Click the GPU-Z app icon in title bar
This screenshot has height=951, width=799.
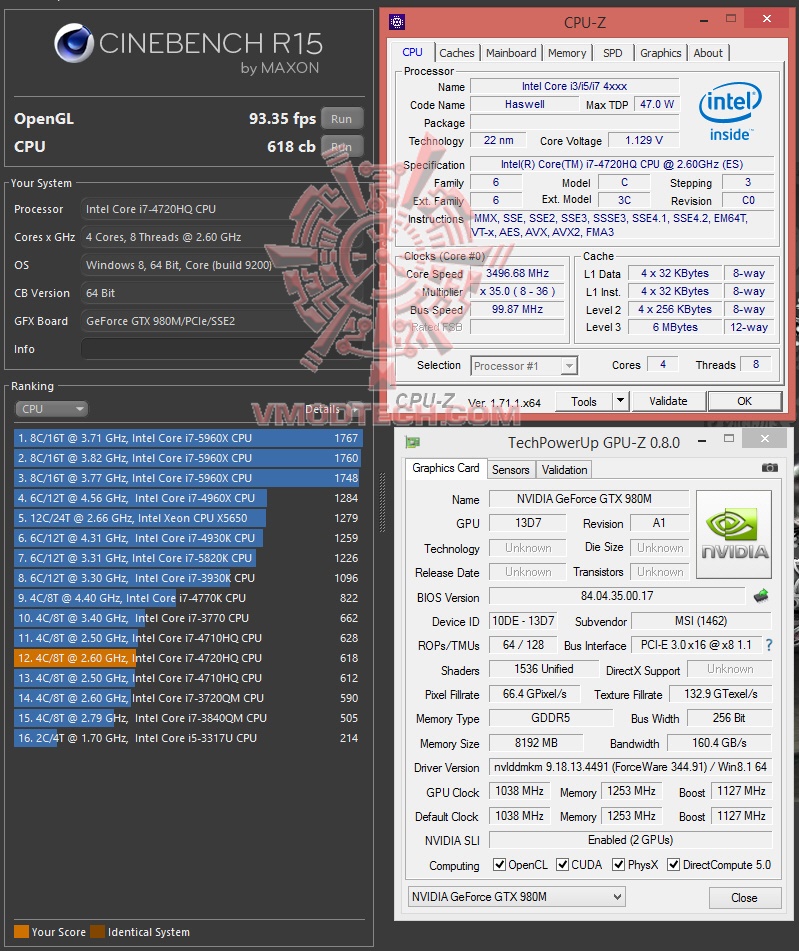(x=413, y=443)
